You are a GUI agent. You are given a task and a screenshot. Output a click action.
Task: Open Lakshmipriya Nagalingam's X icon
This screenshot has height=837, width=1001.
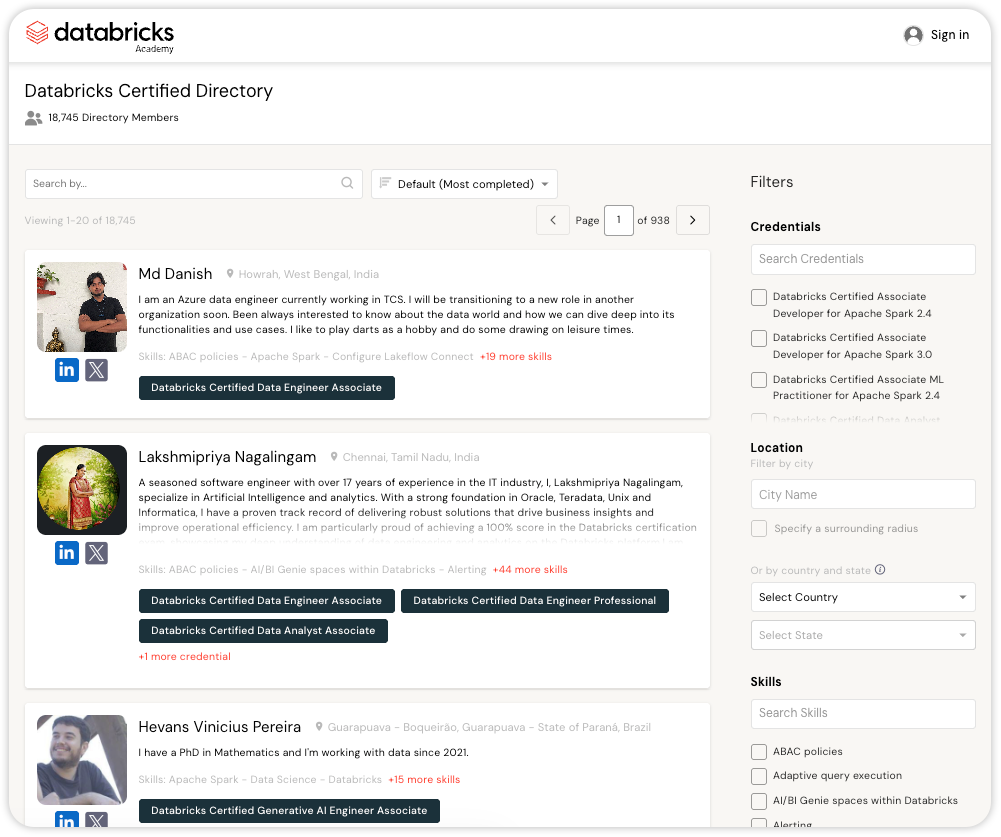[96, 553]
